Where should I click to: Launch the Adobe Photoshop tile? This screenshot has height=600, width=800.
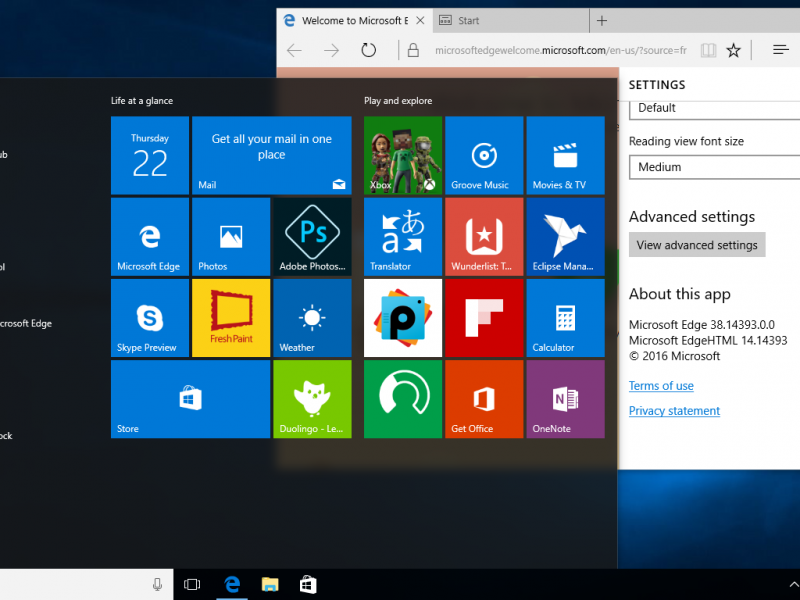[312, 237]
